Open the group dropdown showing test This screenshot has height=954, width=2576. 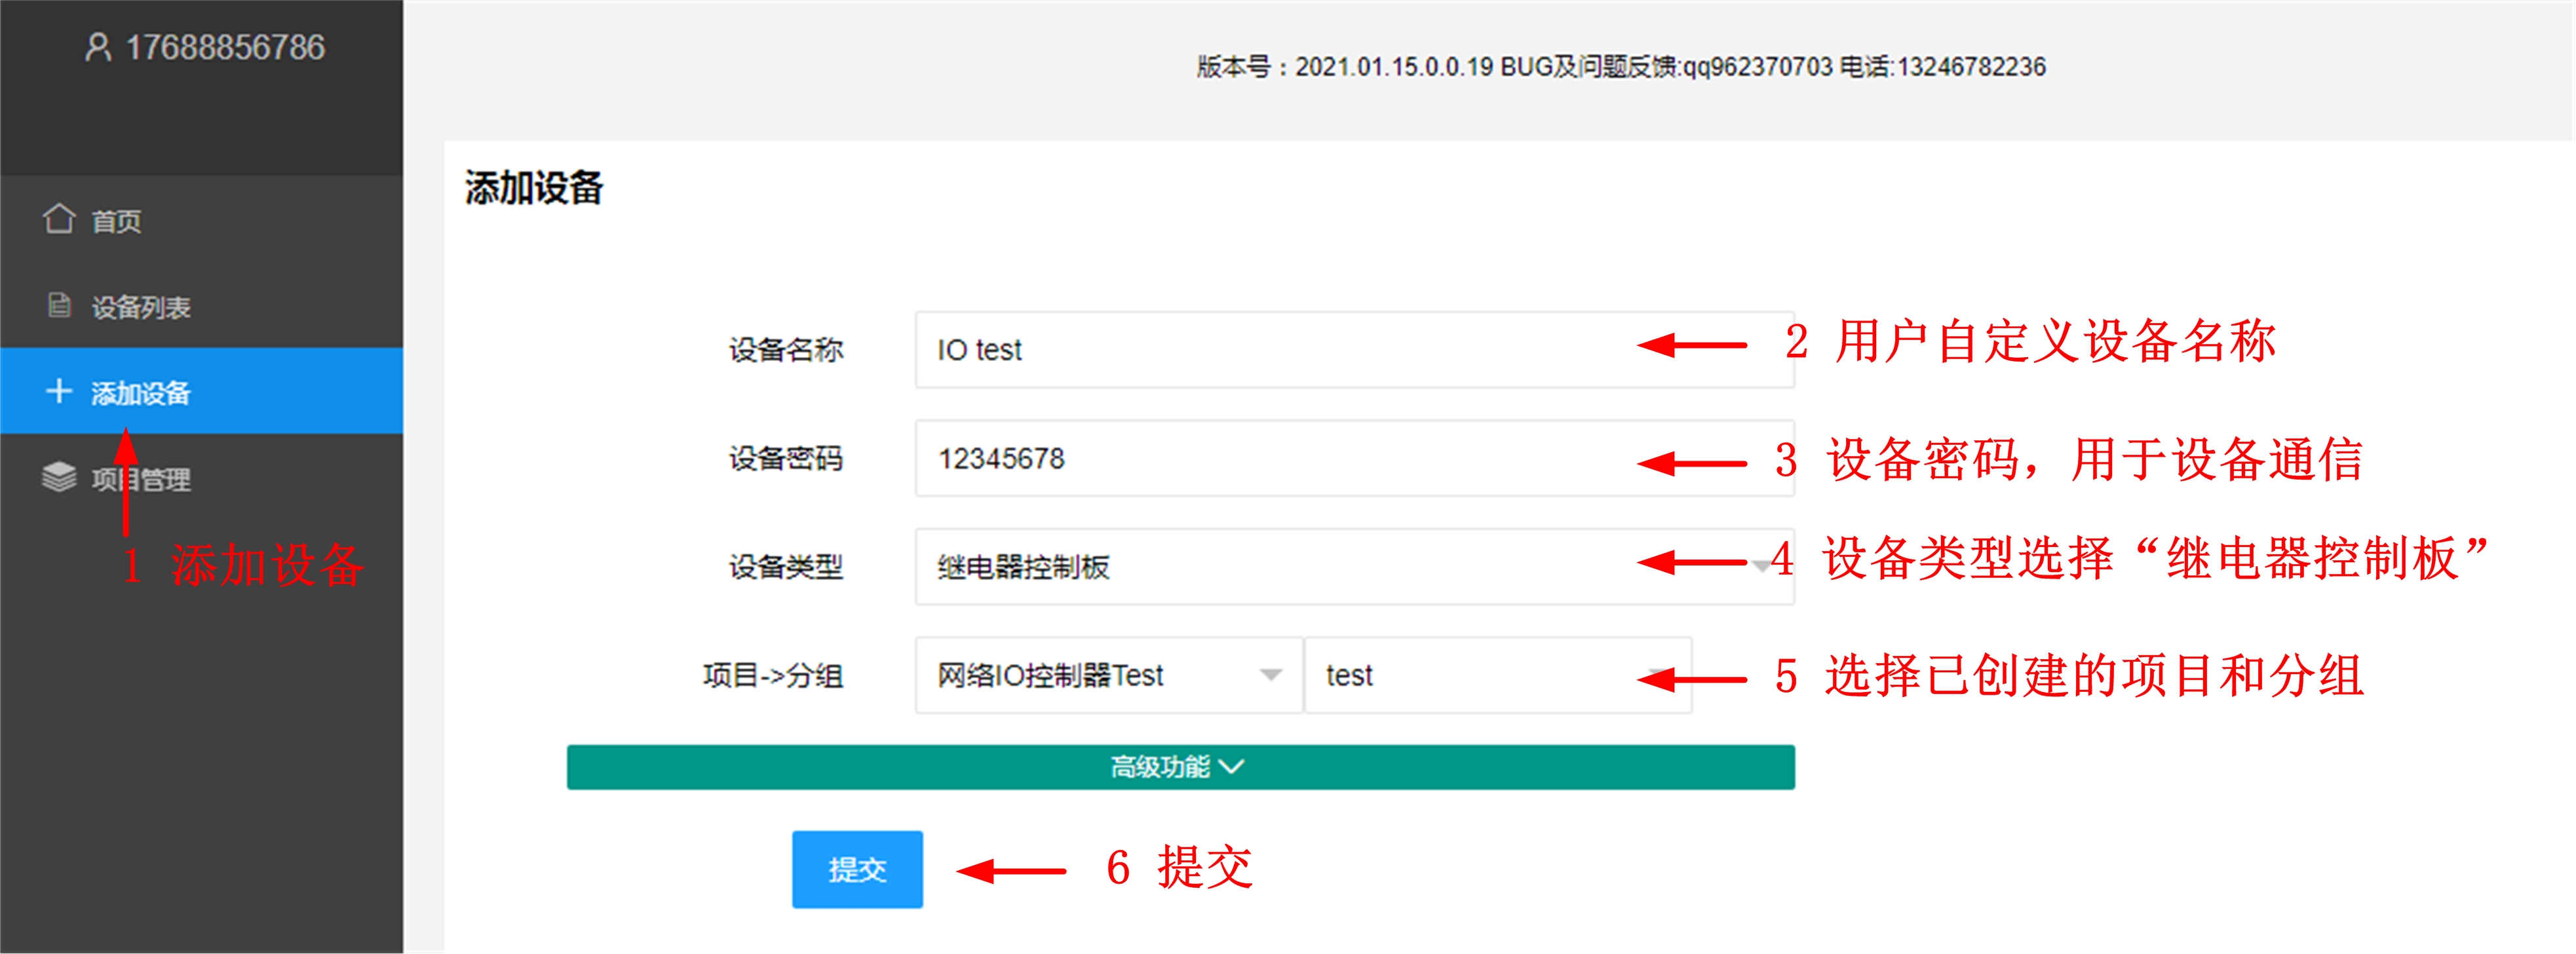pos(1480,675)
